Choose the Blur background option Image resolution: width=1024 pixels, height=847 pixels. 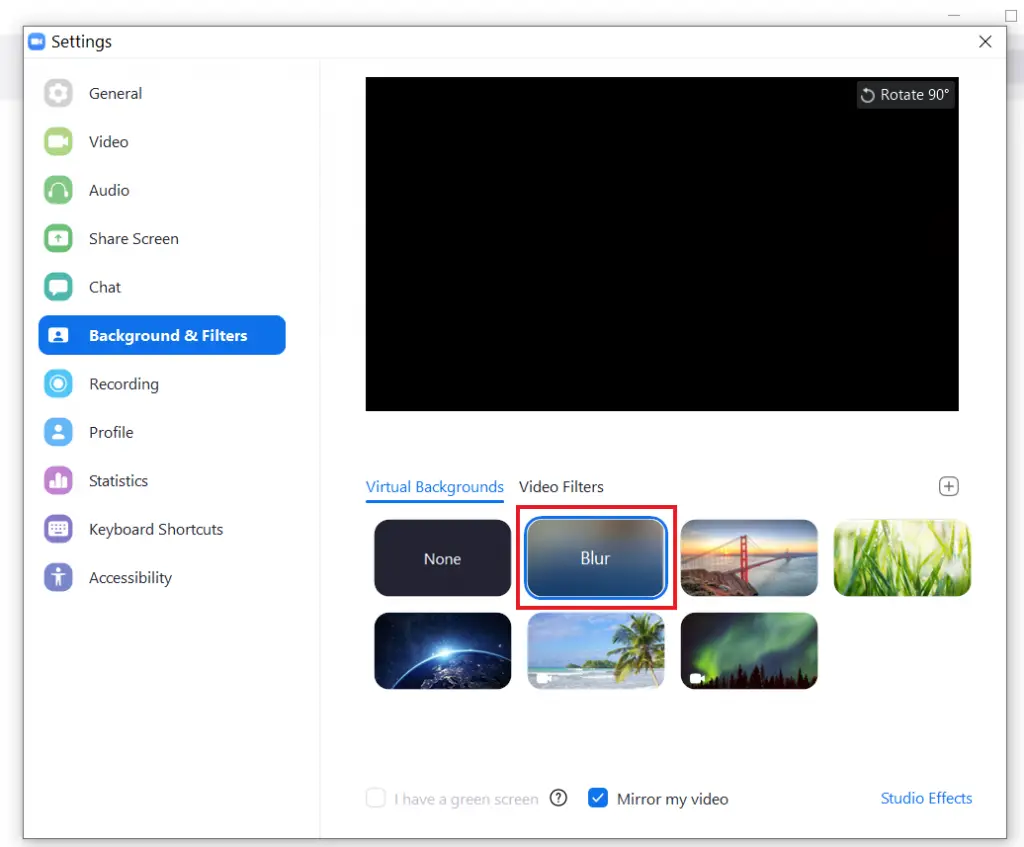595,558
